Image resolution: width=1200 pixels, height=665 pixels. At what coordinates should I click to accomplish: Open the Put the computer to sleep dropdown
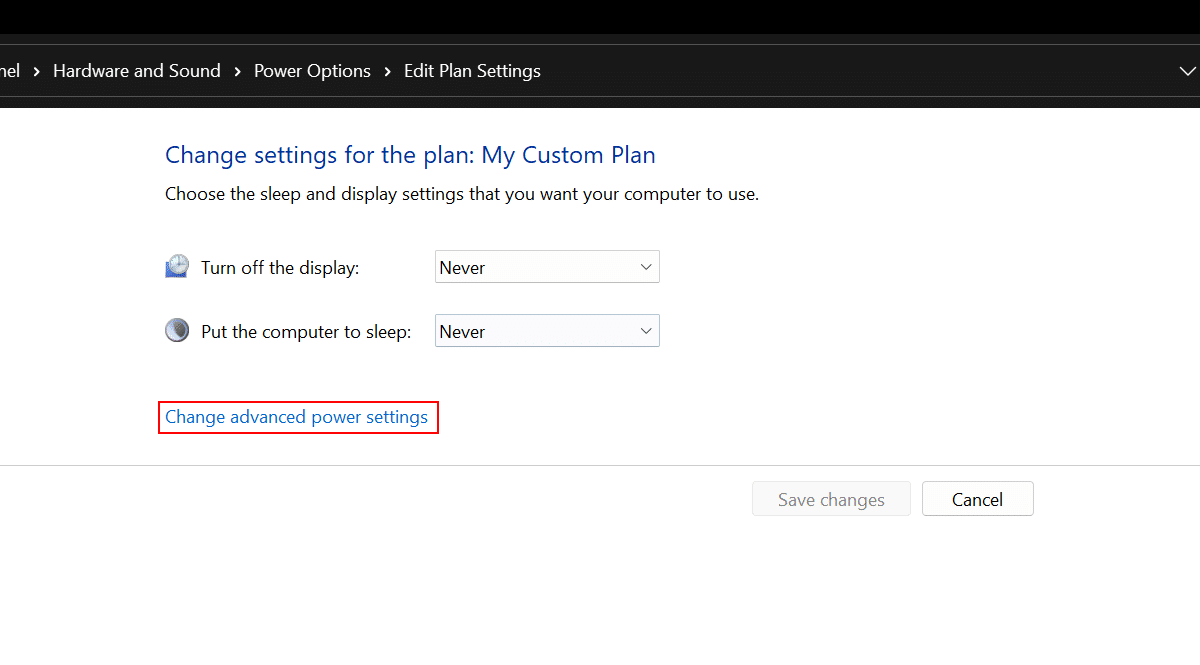pos(547,331)
